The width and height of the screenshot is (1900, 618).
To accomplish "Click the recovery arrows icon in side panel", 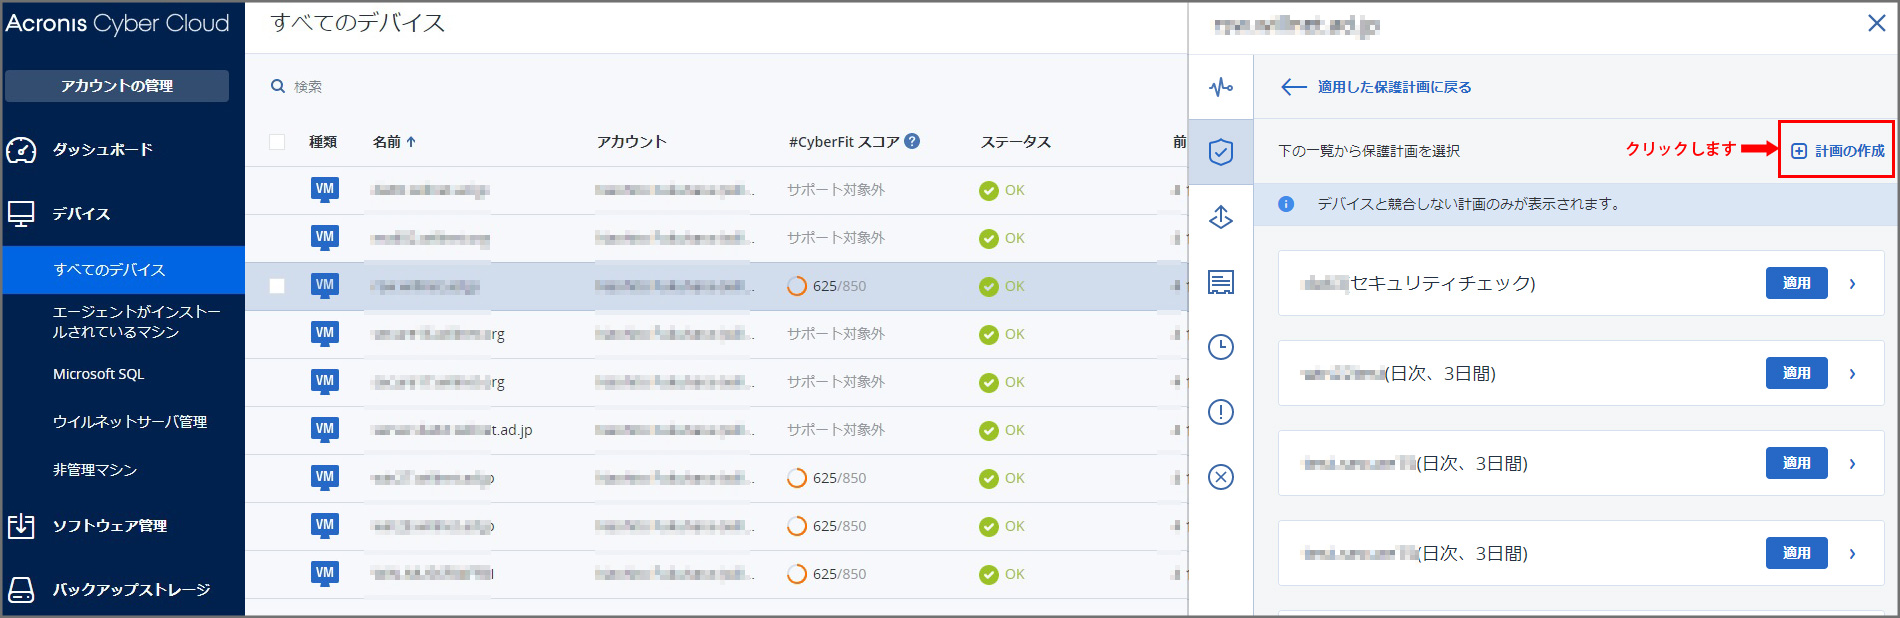I will point(1220,217).
